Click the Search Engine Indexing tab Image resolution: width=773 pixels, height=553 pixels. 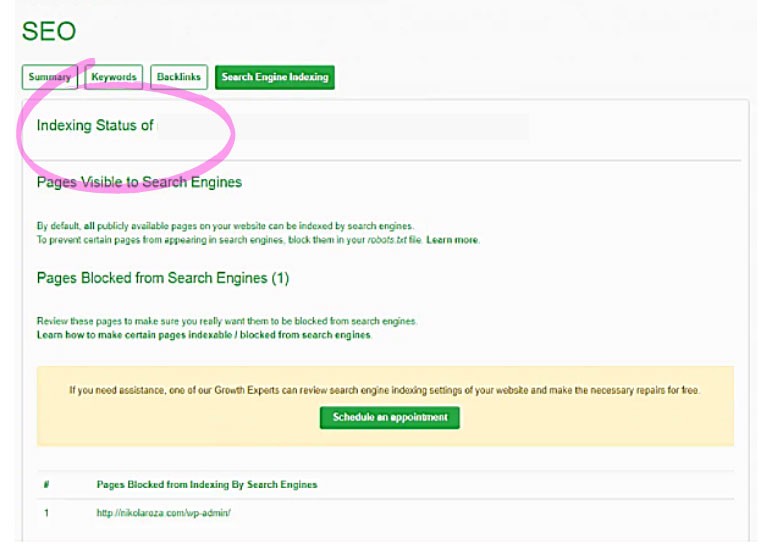274,77
